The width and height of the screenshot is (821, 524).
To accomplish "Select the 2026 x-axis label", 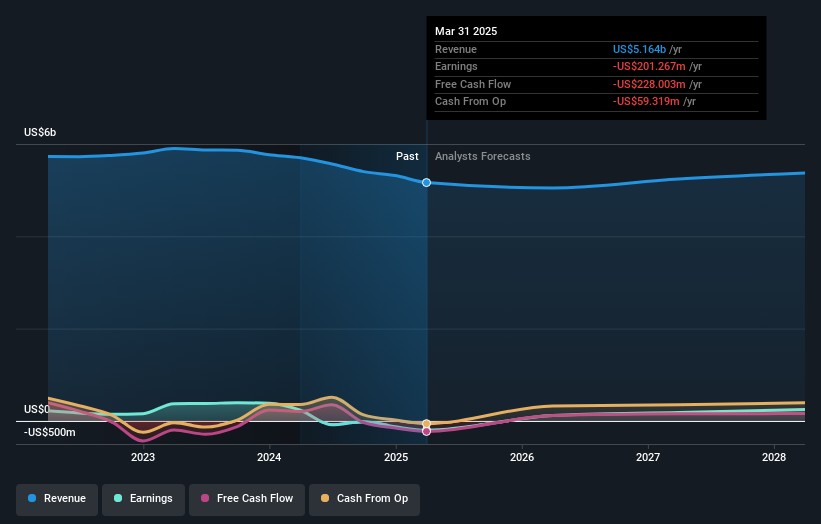I will coord(521,458).
